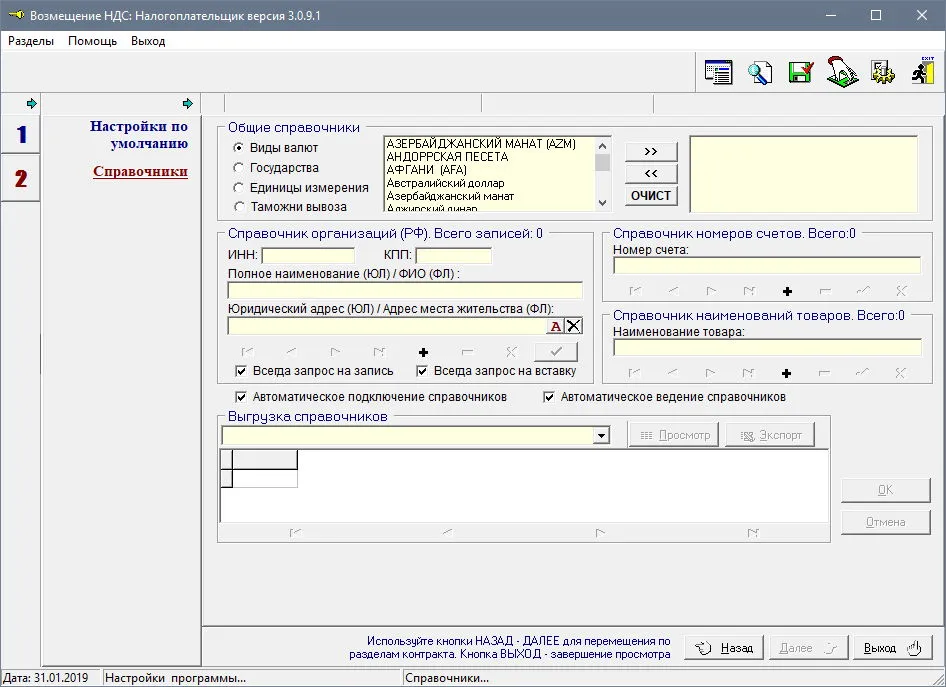946x687 pixels.
Task: Expand the Выгрузка справочников dropdown
Action: coord(601,435)
